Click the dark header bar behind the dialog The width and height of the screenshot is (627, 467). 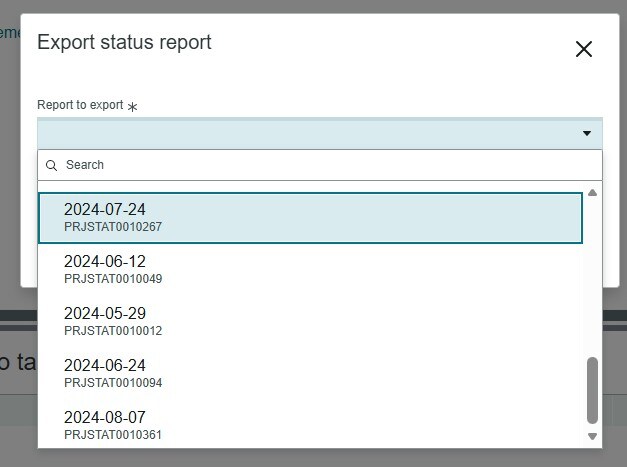pos(18,315)
